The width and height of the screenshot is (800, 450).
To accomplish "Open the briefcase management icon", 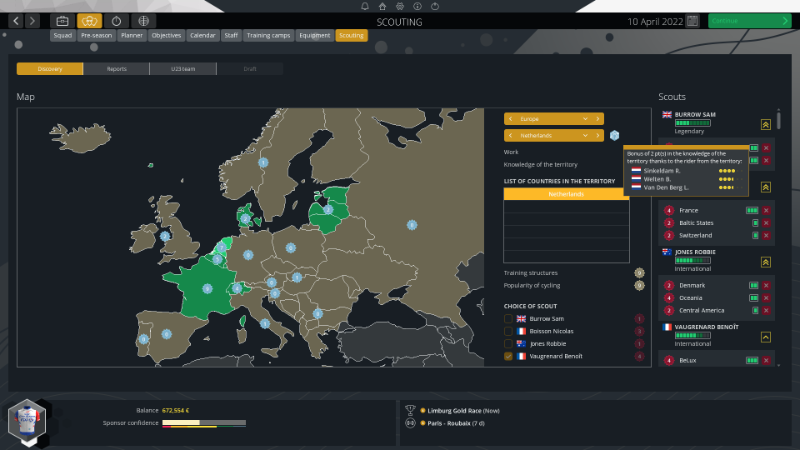I will click(x=62, y=20).
